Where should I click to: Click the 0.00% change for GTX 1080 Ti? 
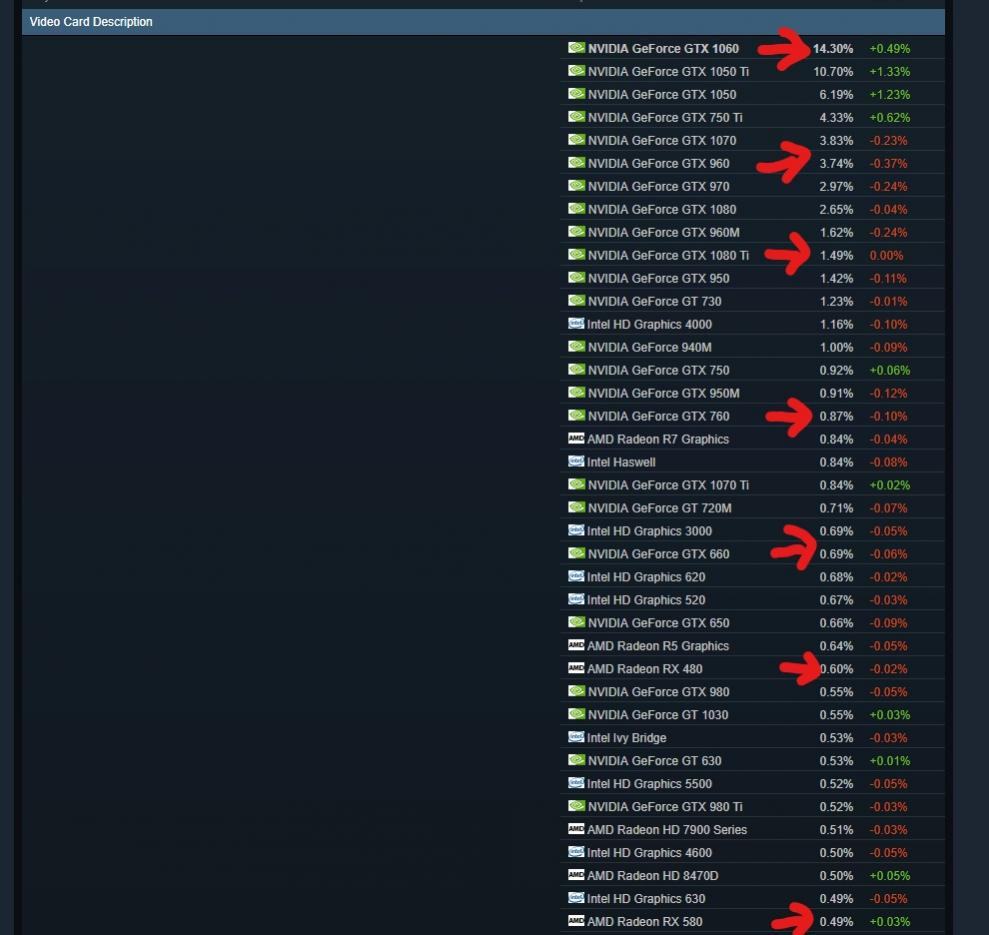(x=886, y=256)
